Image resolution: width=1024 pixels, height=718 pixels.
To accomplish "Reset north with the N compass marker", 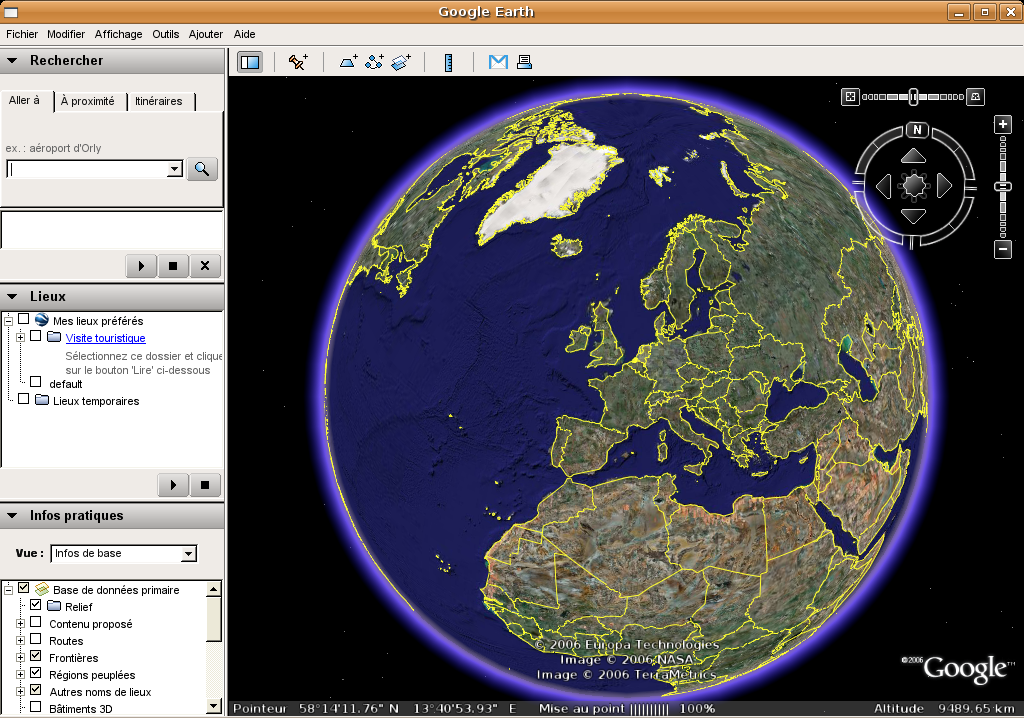I will tap(917, 129).
